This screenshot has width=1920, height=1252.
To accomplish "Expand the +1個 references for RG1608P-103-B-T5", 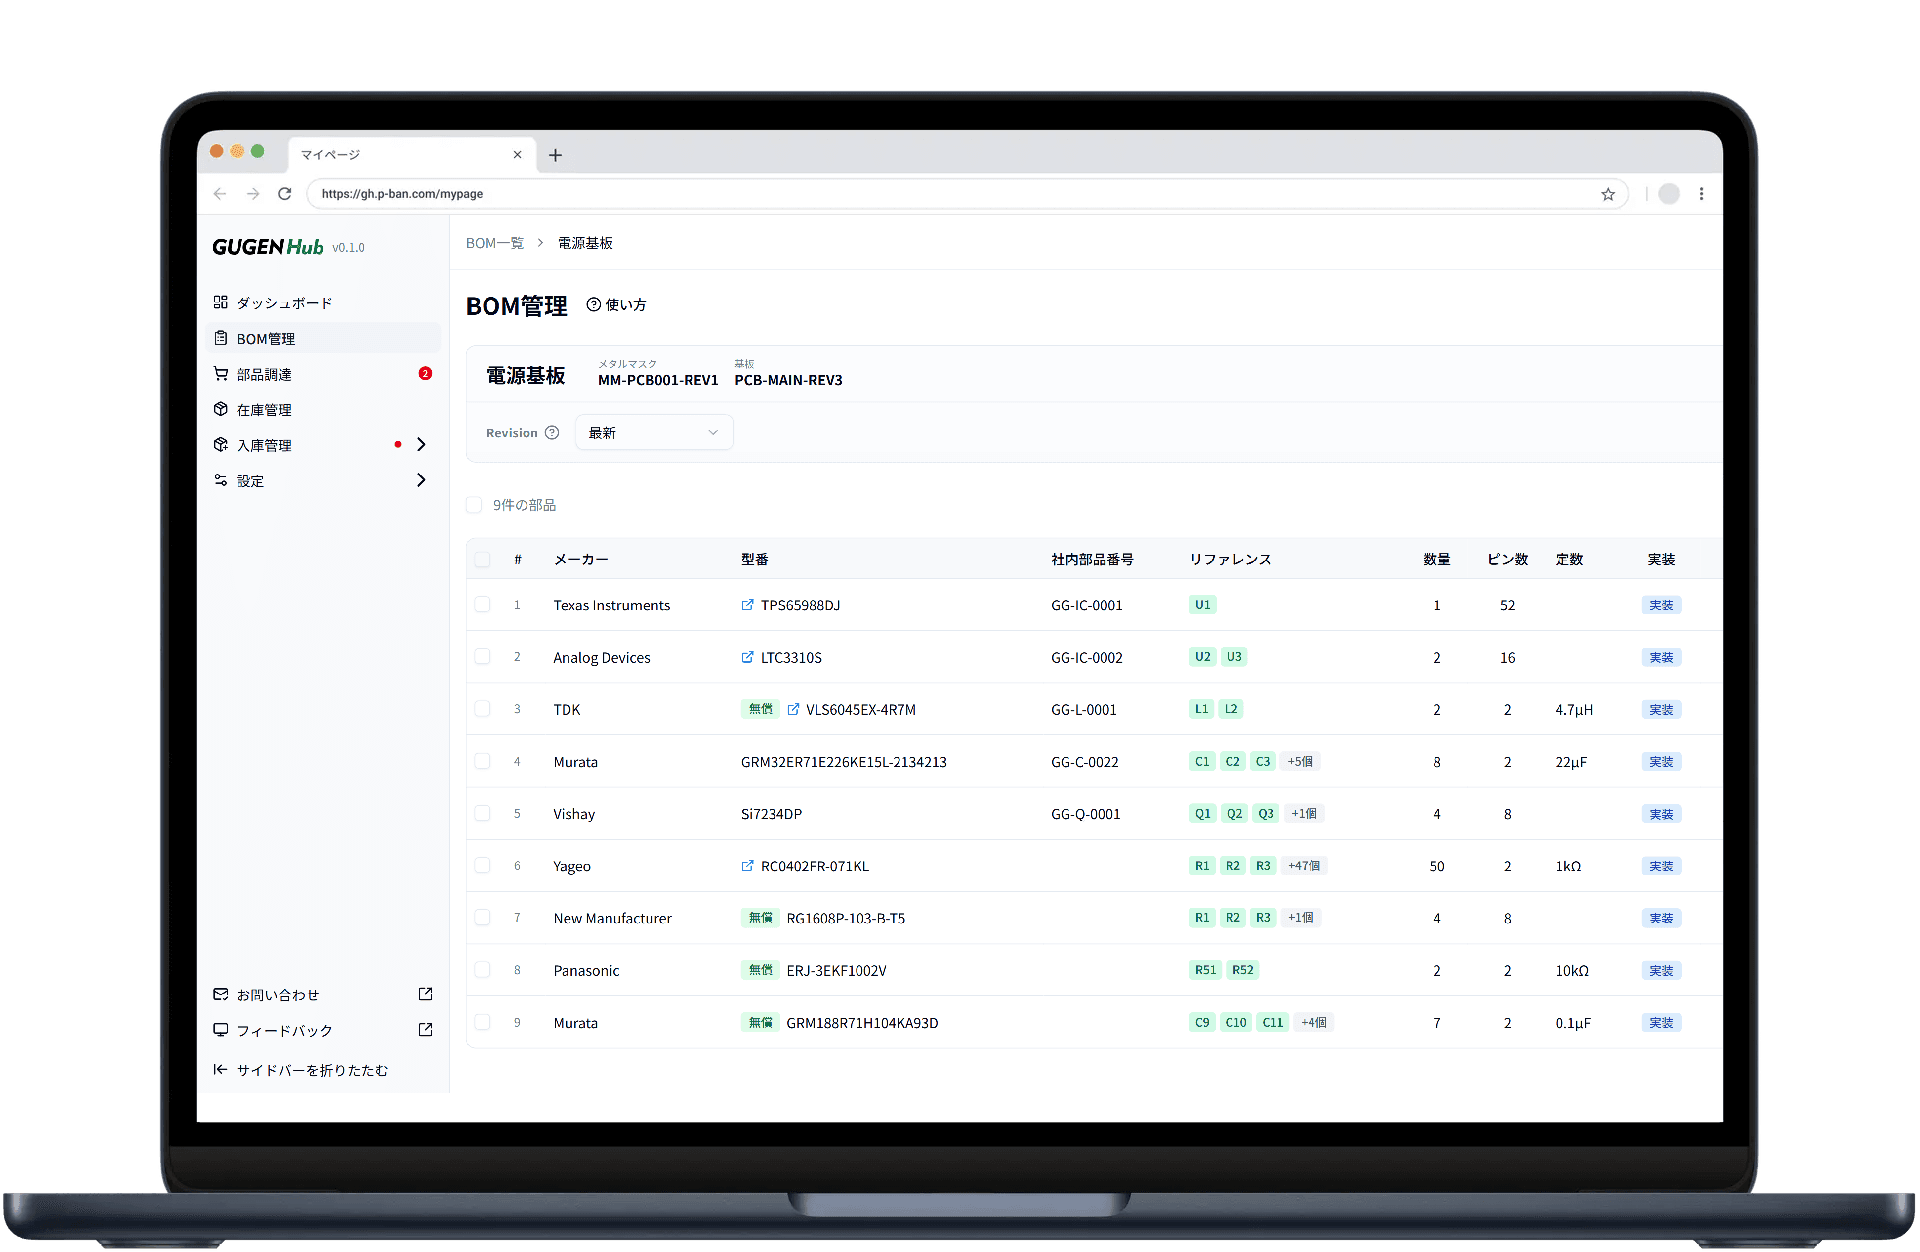I will tap(1301, 917).
